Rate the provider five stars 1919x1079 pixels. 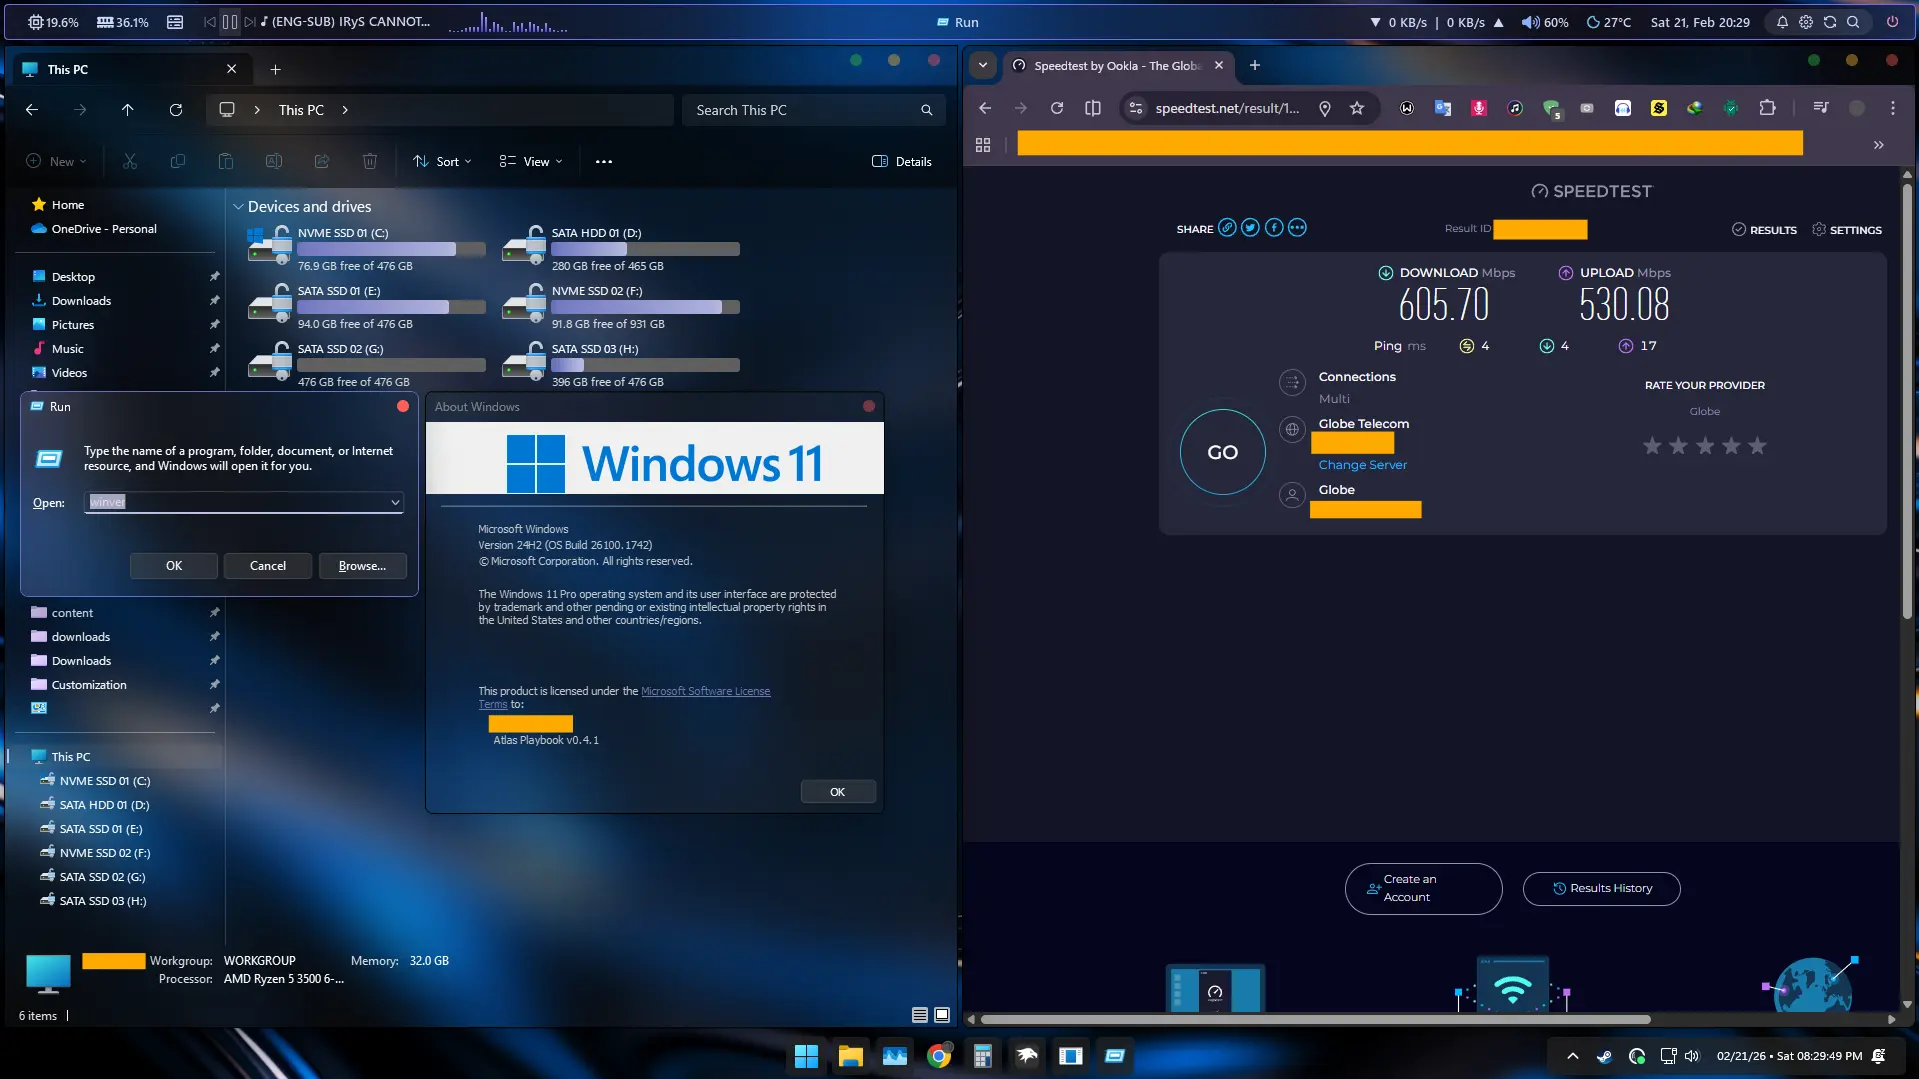point(1757,446)
